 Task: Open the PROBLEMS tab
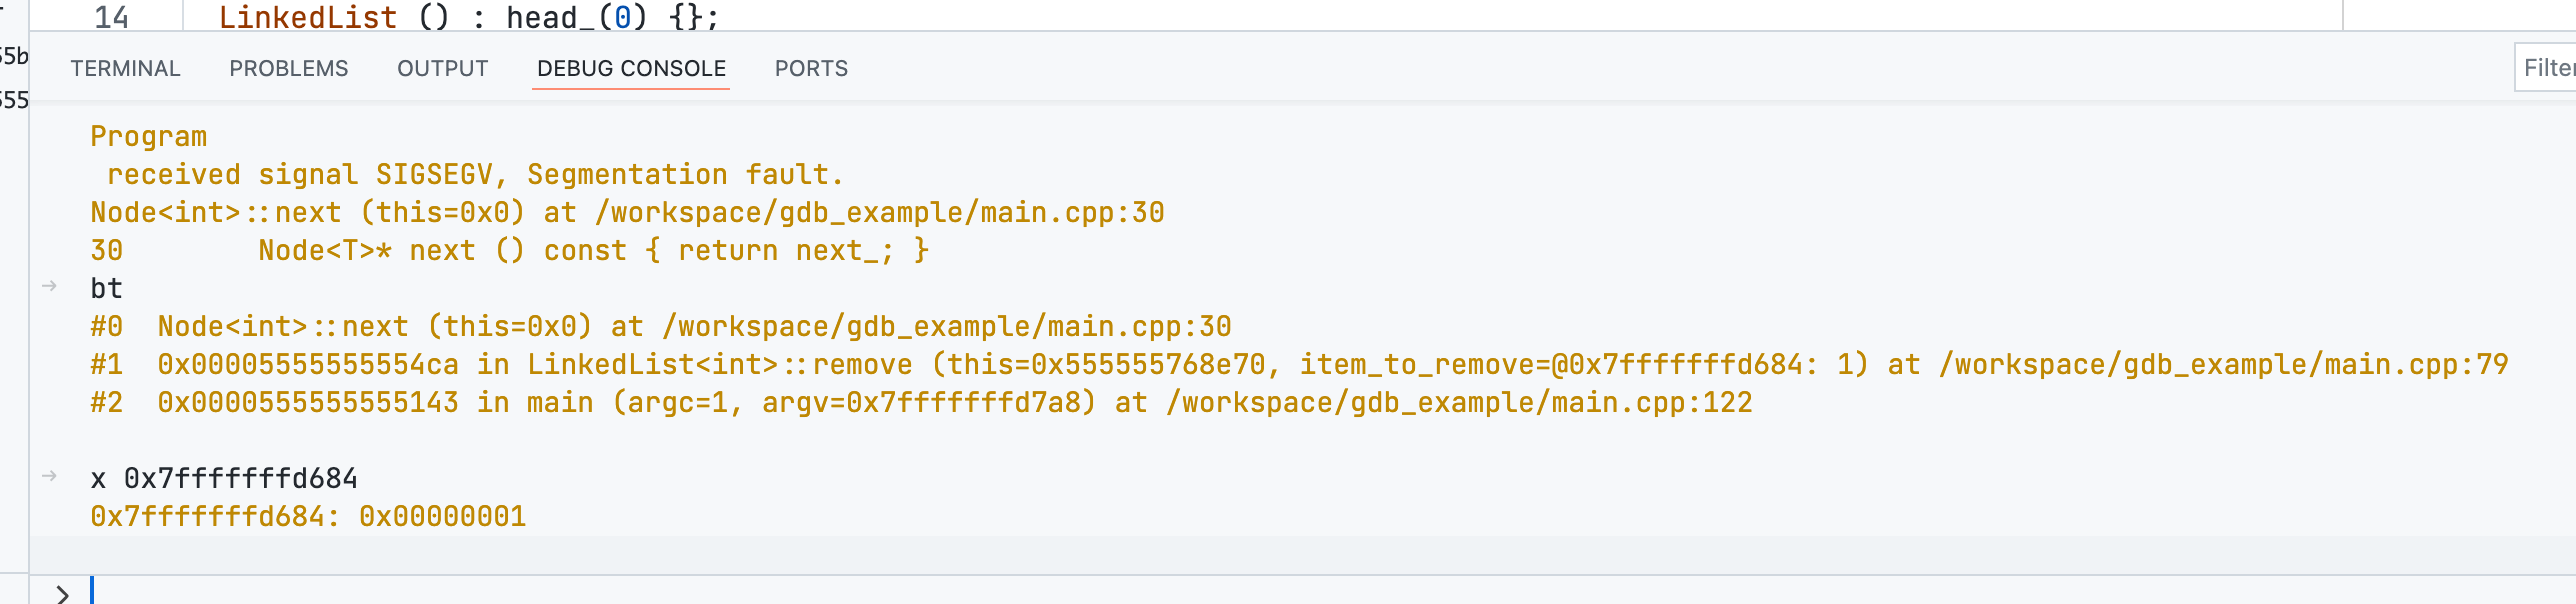(x=288, y=68)
